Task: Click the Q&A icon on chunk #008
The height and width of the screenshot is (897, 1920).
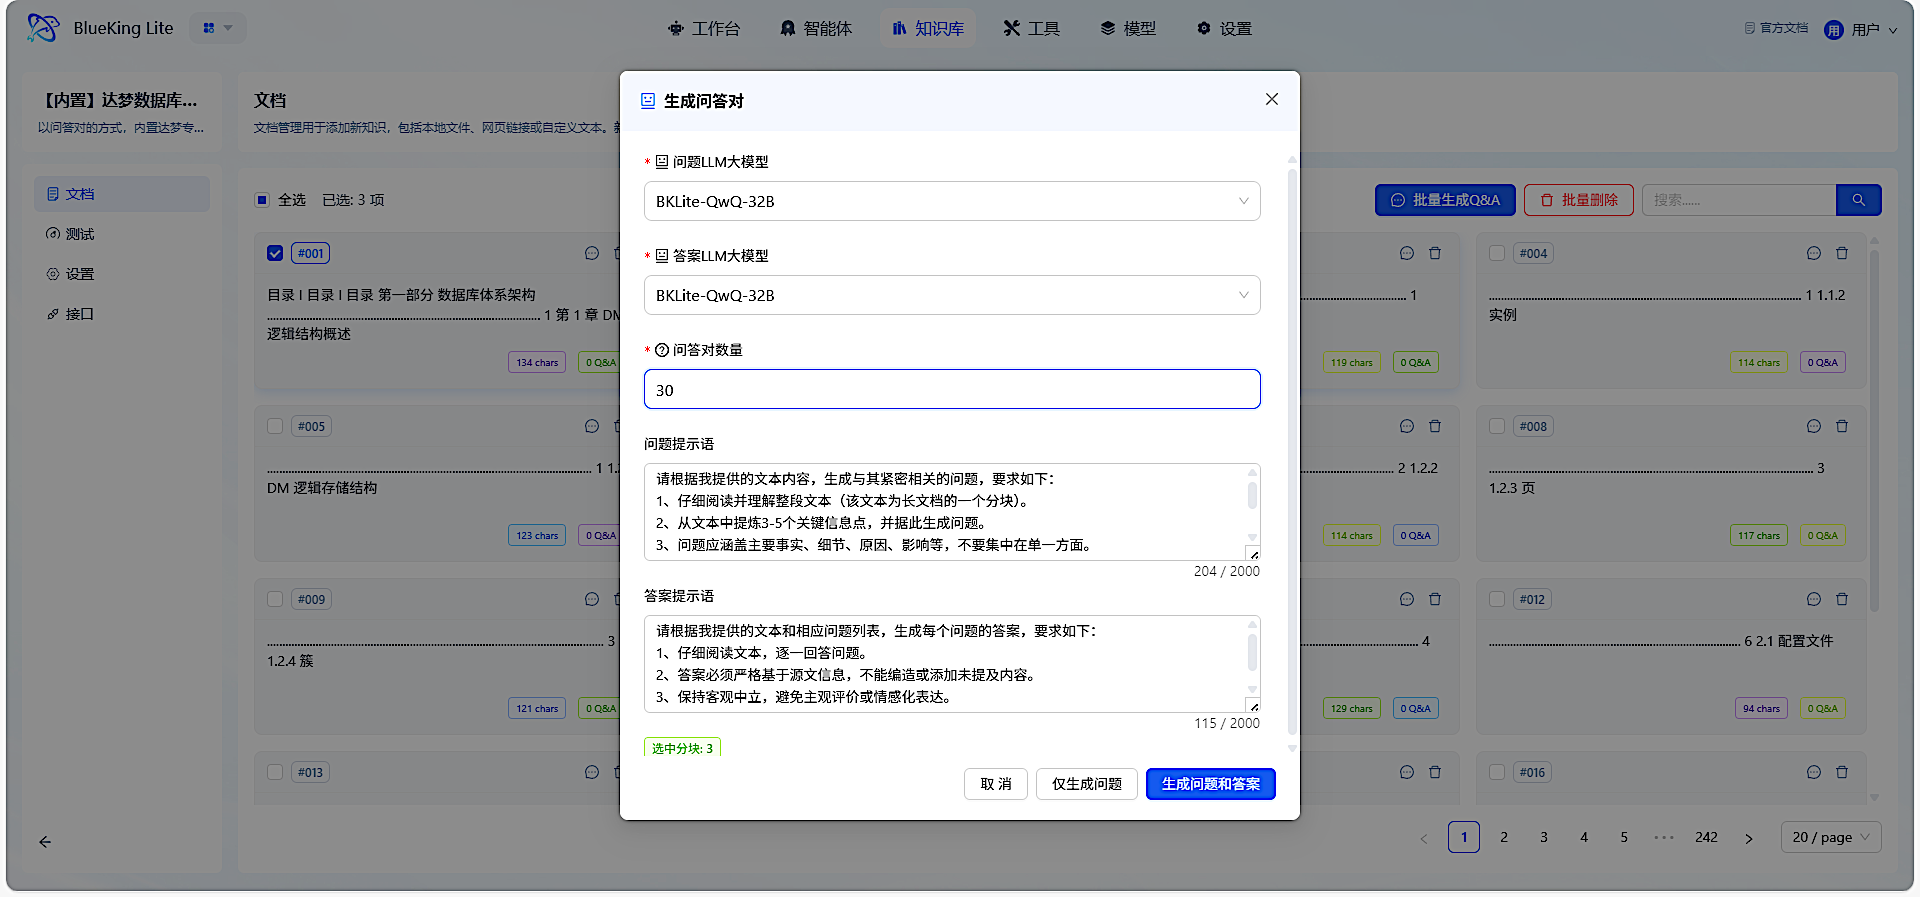Action: tap(1814, 427)
